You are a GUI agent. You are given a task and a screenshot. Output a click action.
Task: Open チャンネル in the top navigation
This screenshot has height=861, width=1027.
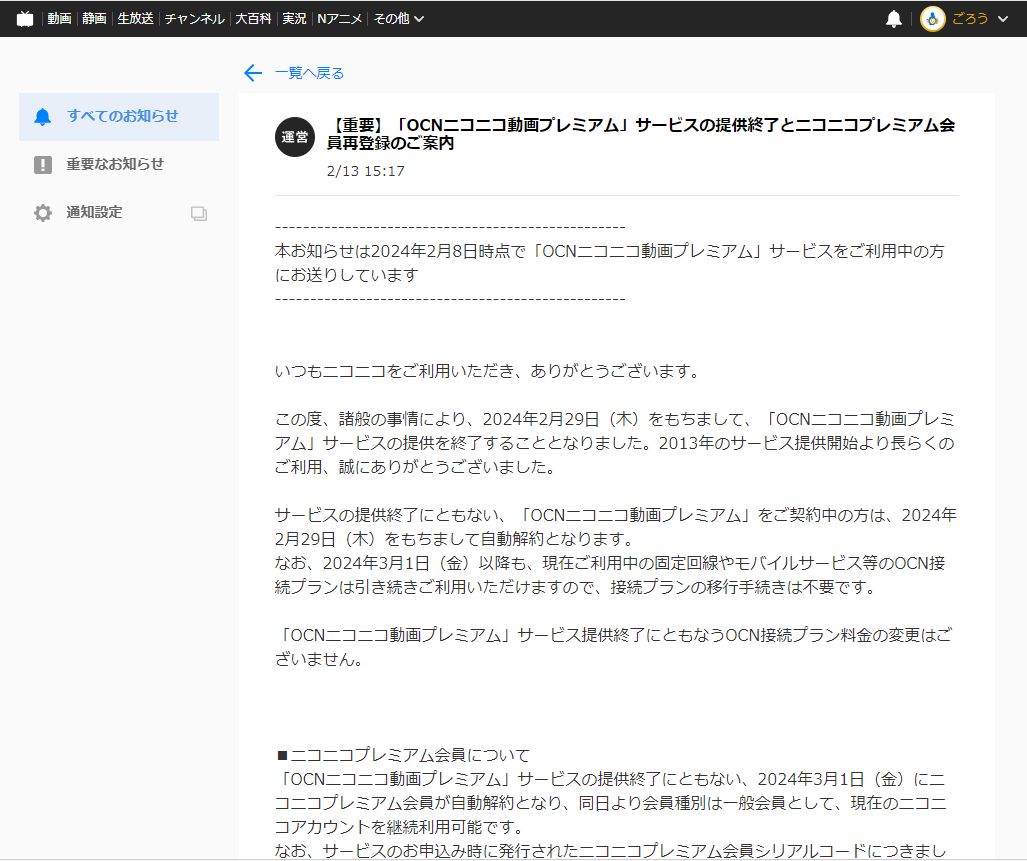click(x=195, y=19)
